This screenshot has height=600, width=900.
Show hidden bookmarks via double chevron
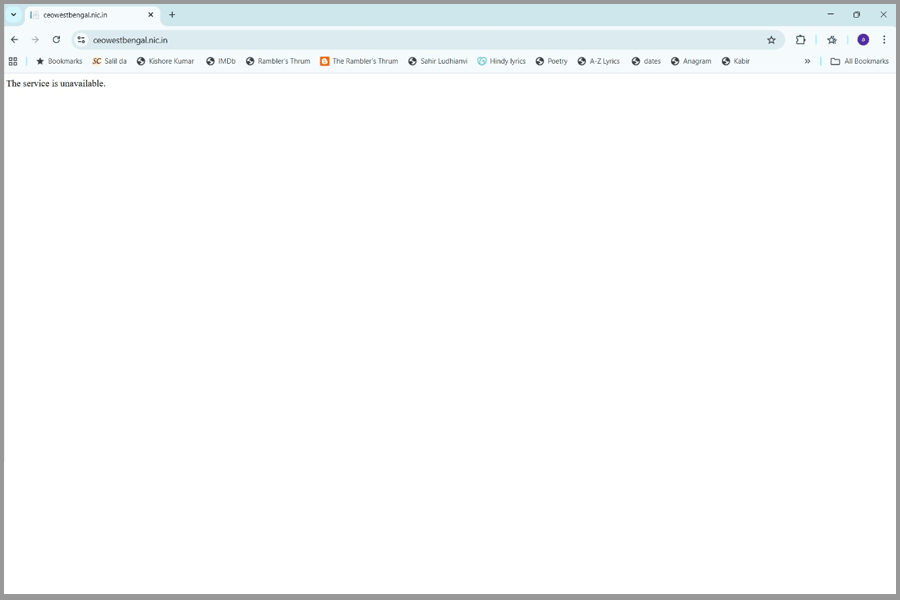pyautogui.click(x=807, y=61)
